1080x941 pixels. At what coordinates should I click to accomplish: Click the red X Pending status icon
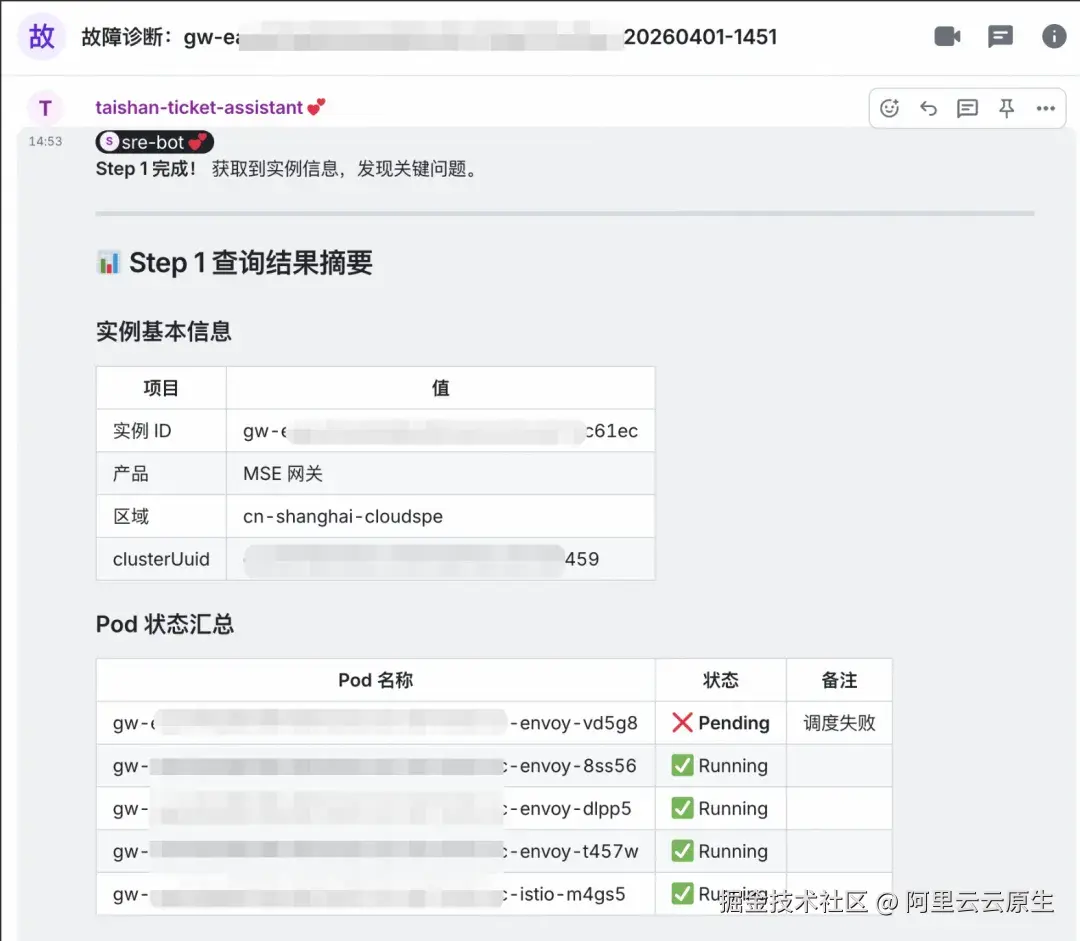coord(690,722)
